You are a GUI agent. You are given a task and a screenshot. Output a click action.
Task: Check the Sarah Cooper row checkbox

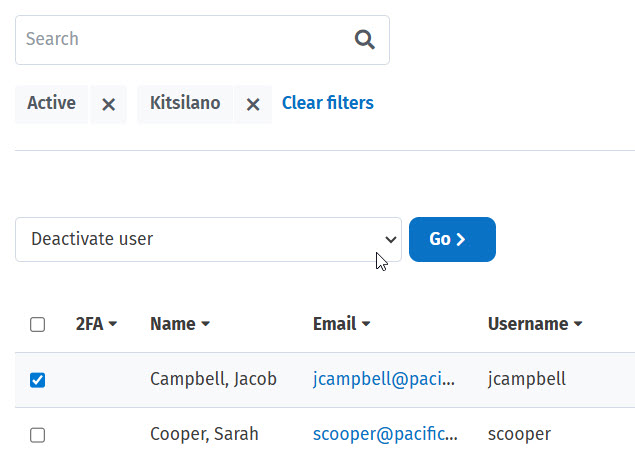click(38, 435)
